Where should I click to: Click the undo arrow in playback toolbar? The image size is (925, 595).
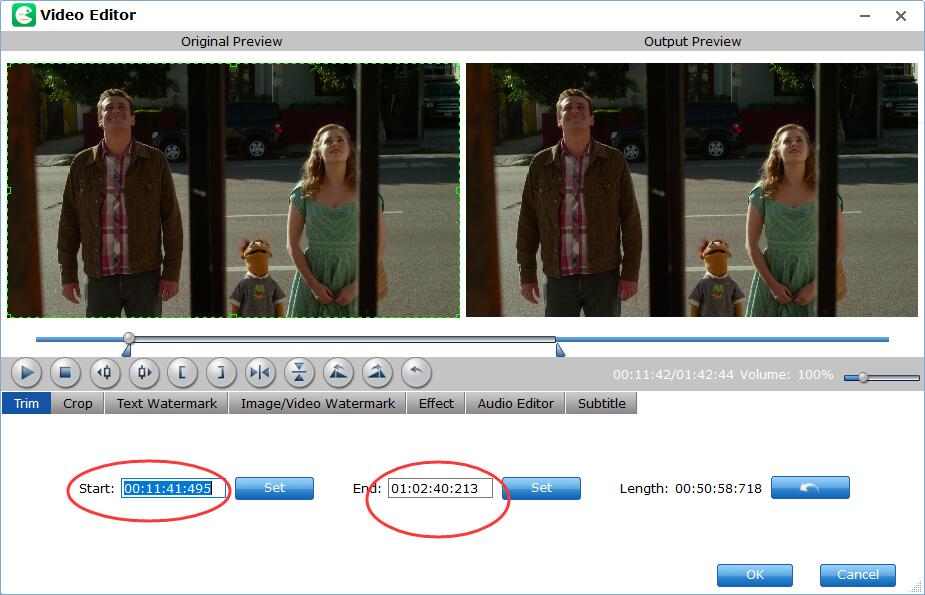[416, 373]
